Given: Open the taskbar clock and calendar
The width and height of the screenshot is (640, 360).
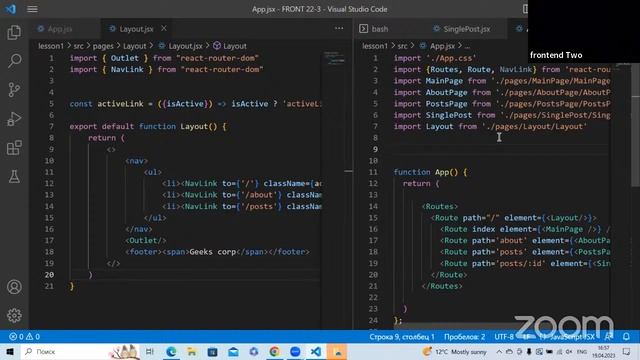Looking at the screenshot, I should tap(604, 351).
